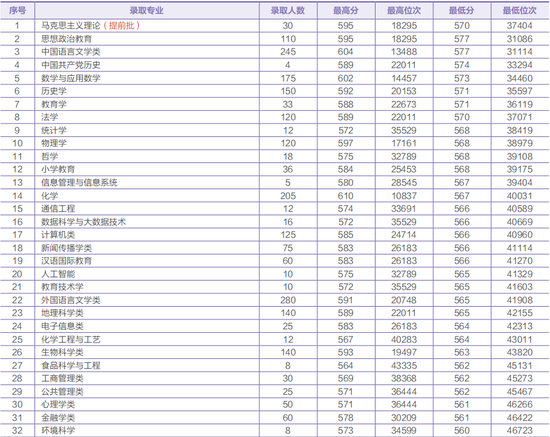Click highest rank value 17161
The width and height of the screenshot is (550, 437).
404,143
